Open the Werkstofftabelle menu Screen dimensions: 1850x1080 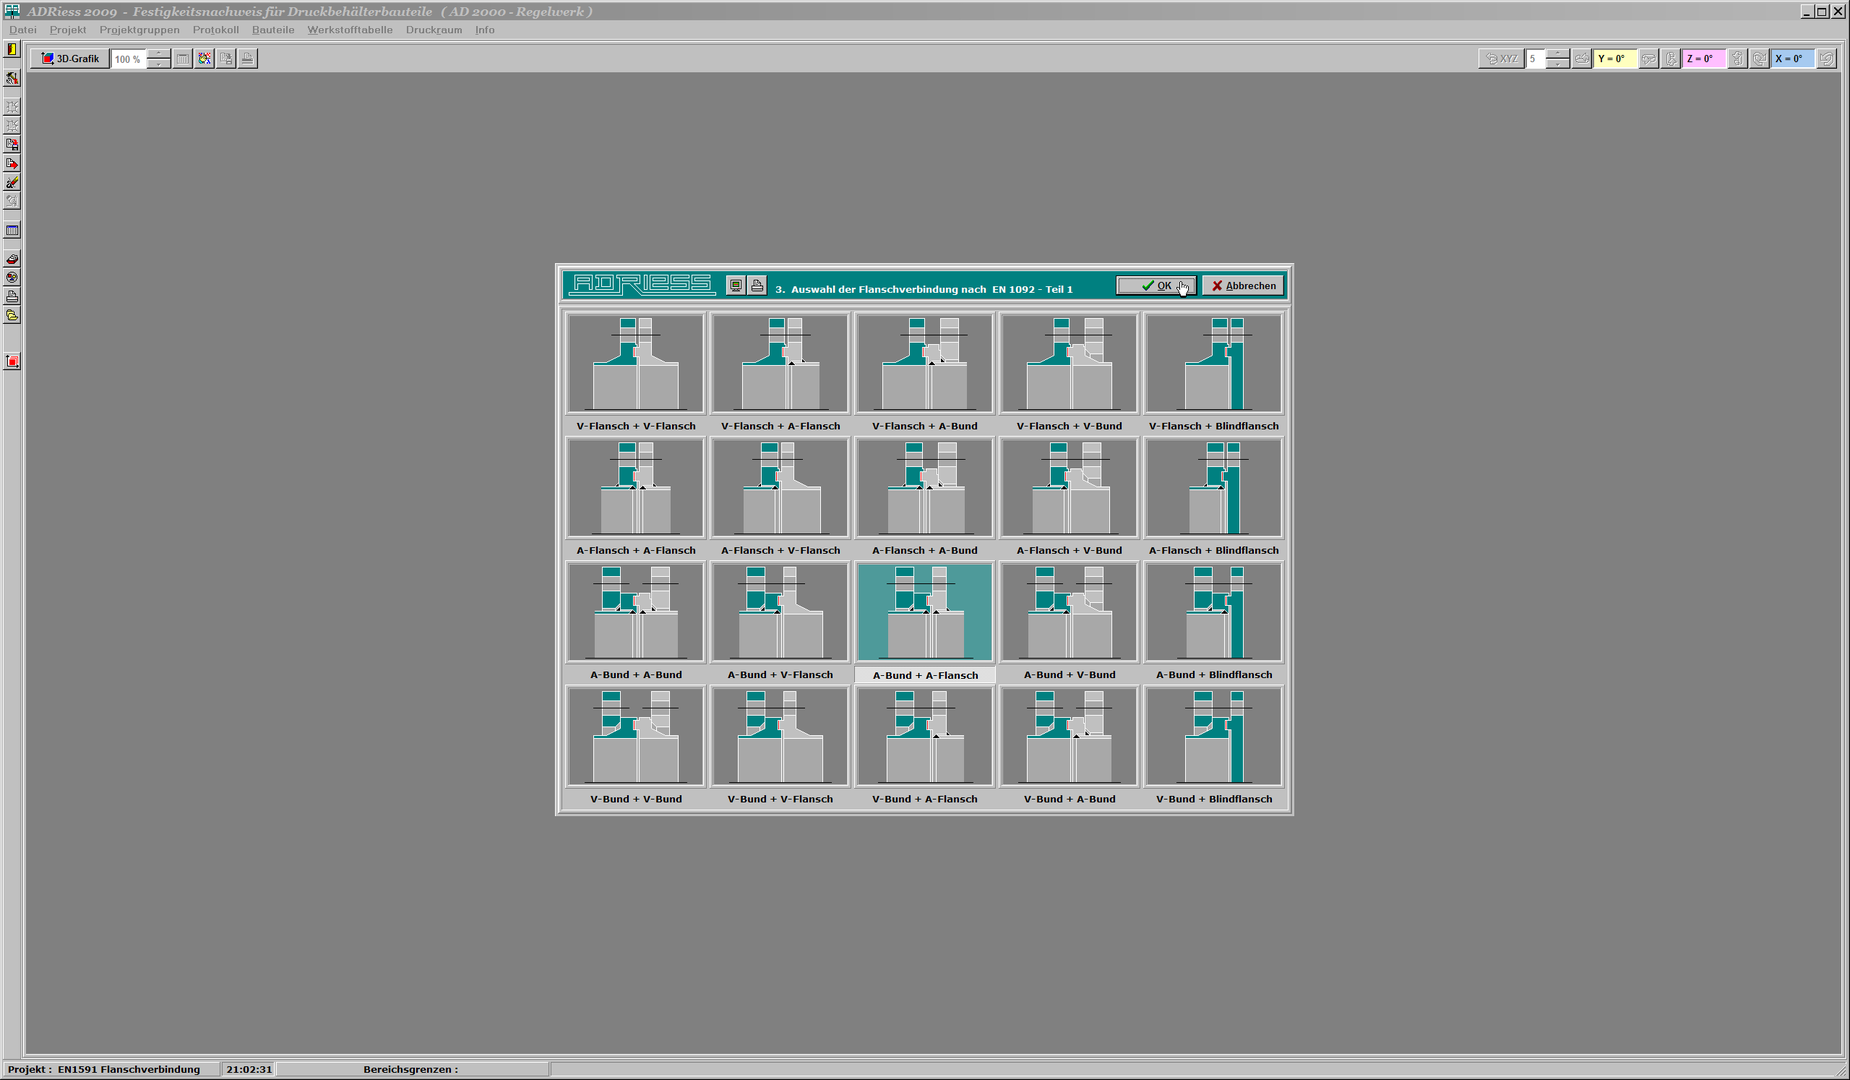(x=349, y=30)
